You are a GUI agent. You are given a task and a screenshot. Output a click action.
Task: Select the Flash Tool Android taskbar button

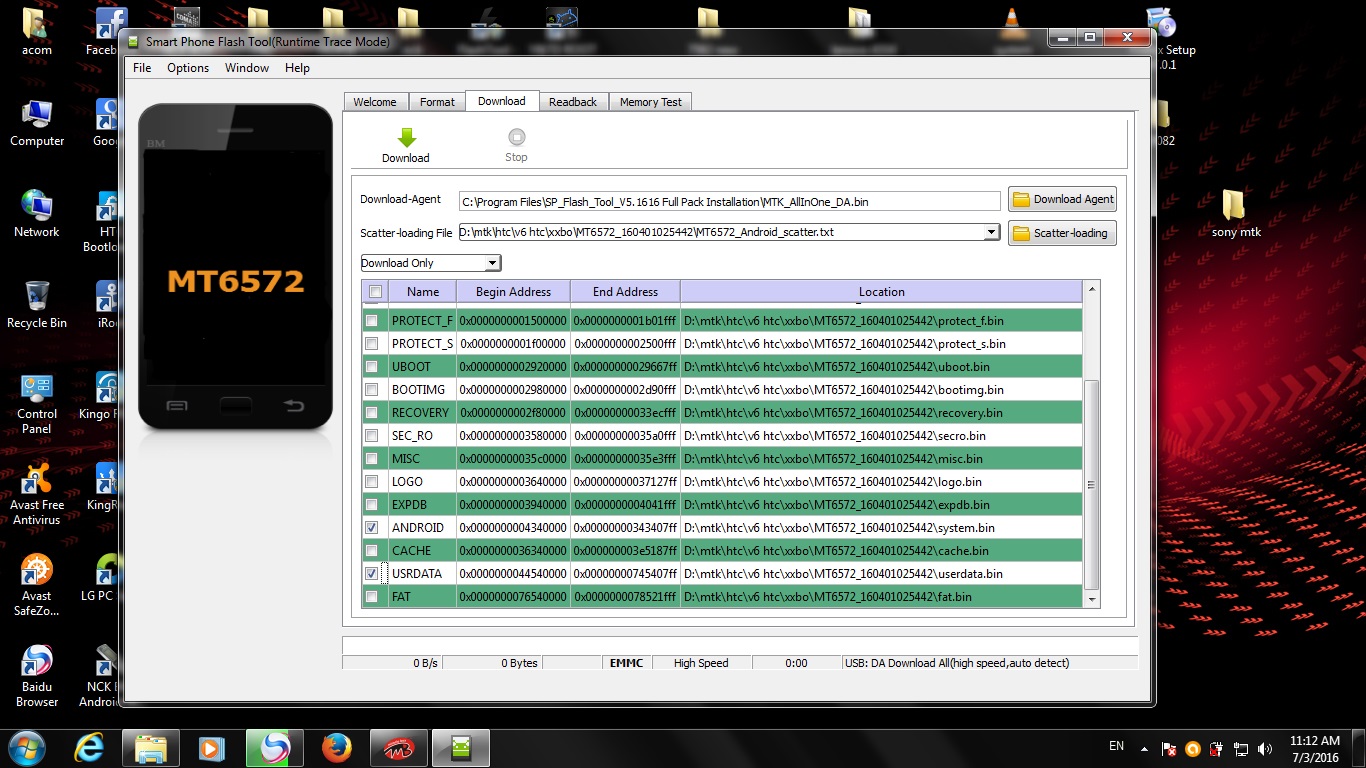460,747
